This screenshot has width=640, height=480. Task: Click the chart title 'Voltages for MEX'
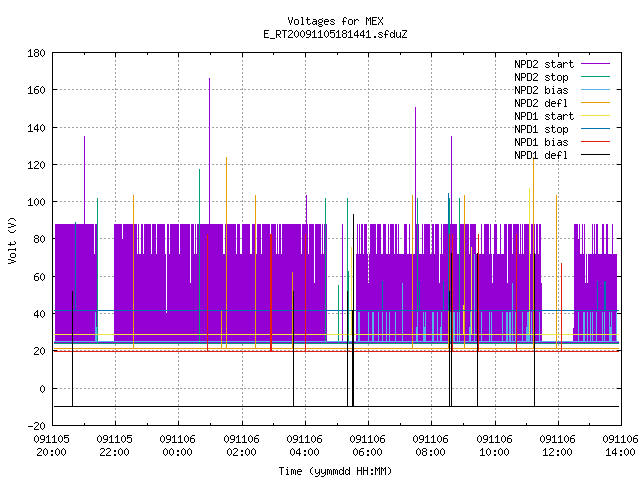[335, 21]
